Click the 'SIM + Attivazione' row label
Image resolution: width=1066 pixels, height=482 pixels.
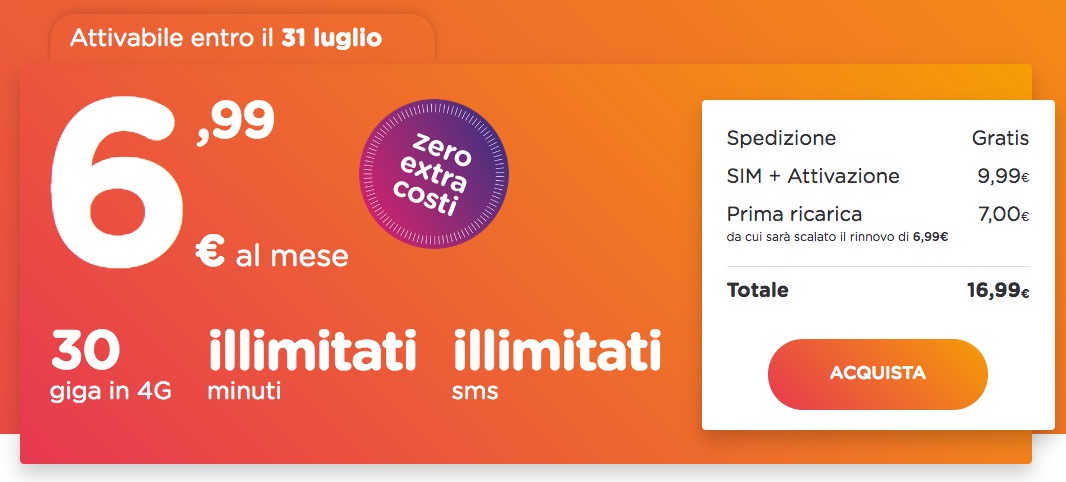813,176
